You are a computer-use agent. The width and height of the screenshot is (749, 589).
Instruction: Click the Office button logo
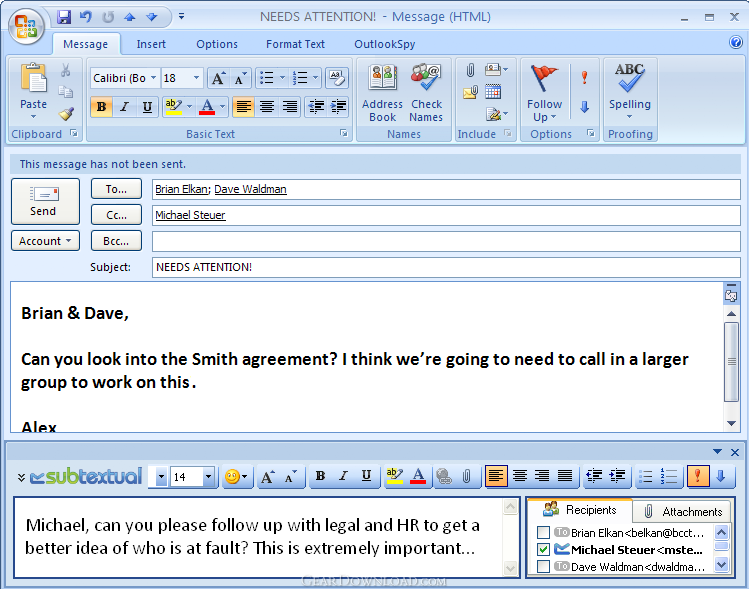(x=26, y=26)
